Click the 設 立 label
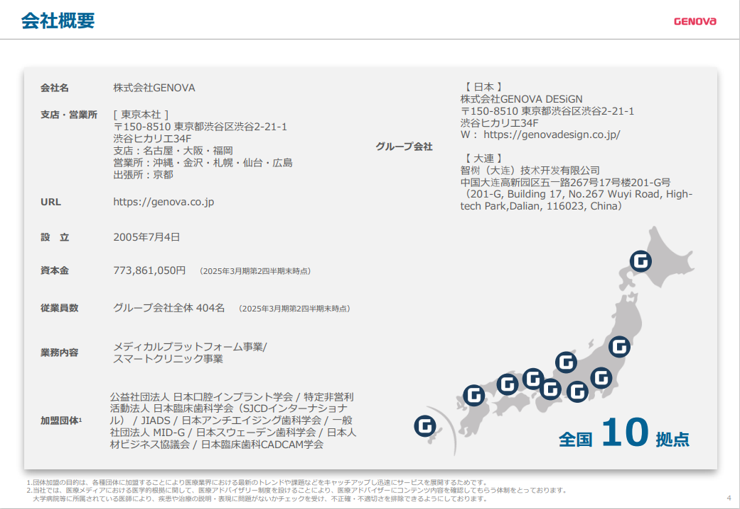Image resolution: width=740 pixels, height=509 pixels. (54, 237)
